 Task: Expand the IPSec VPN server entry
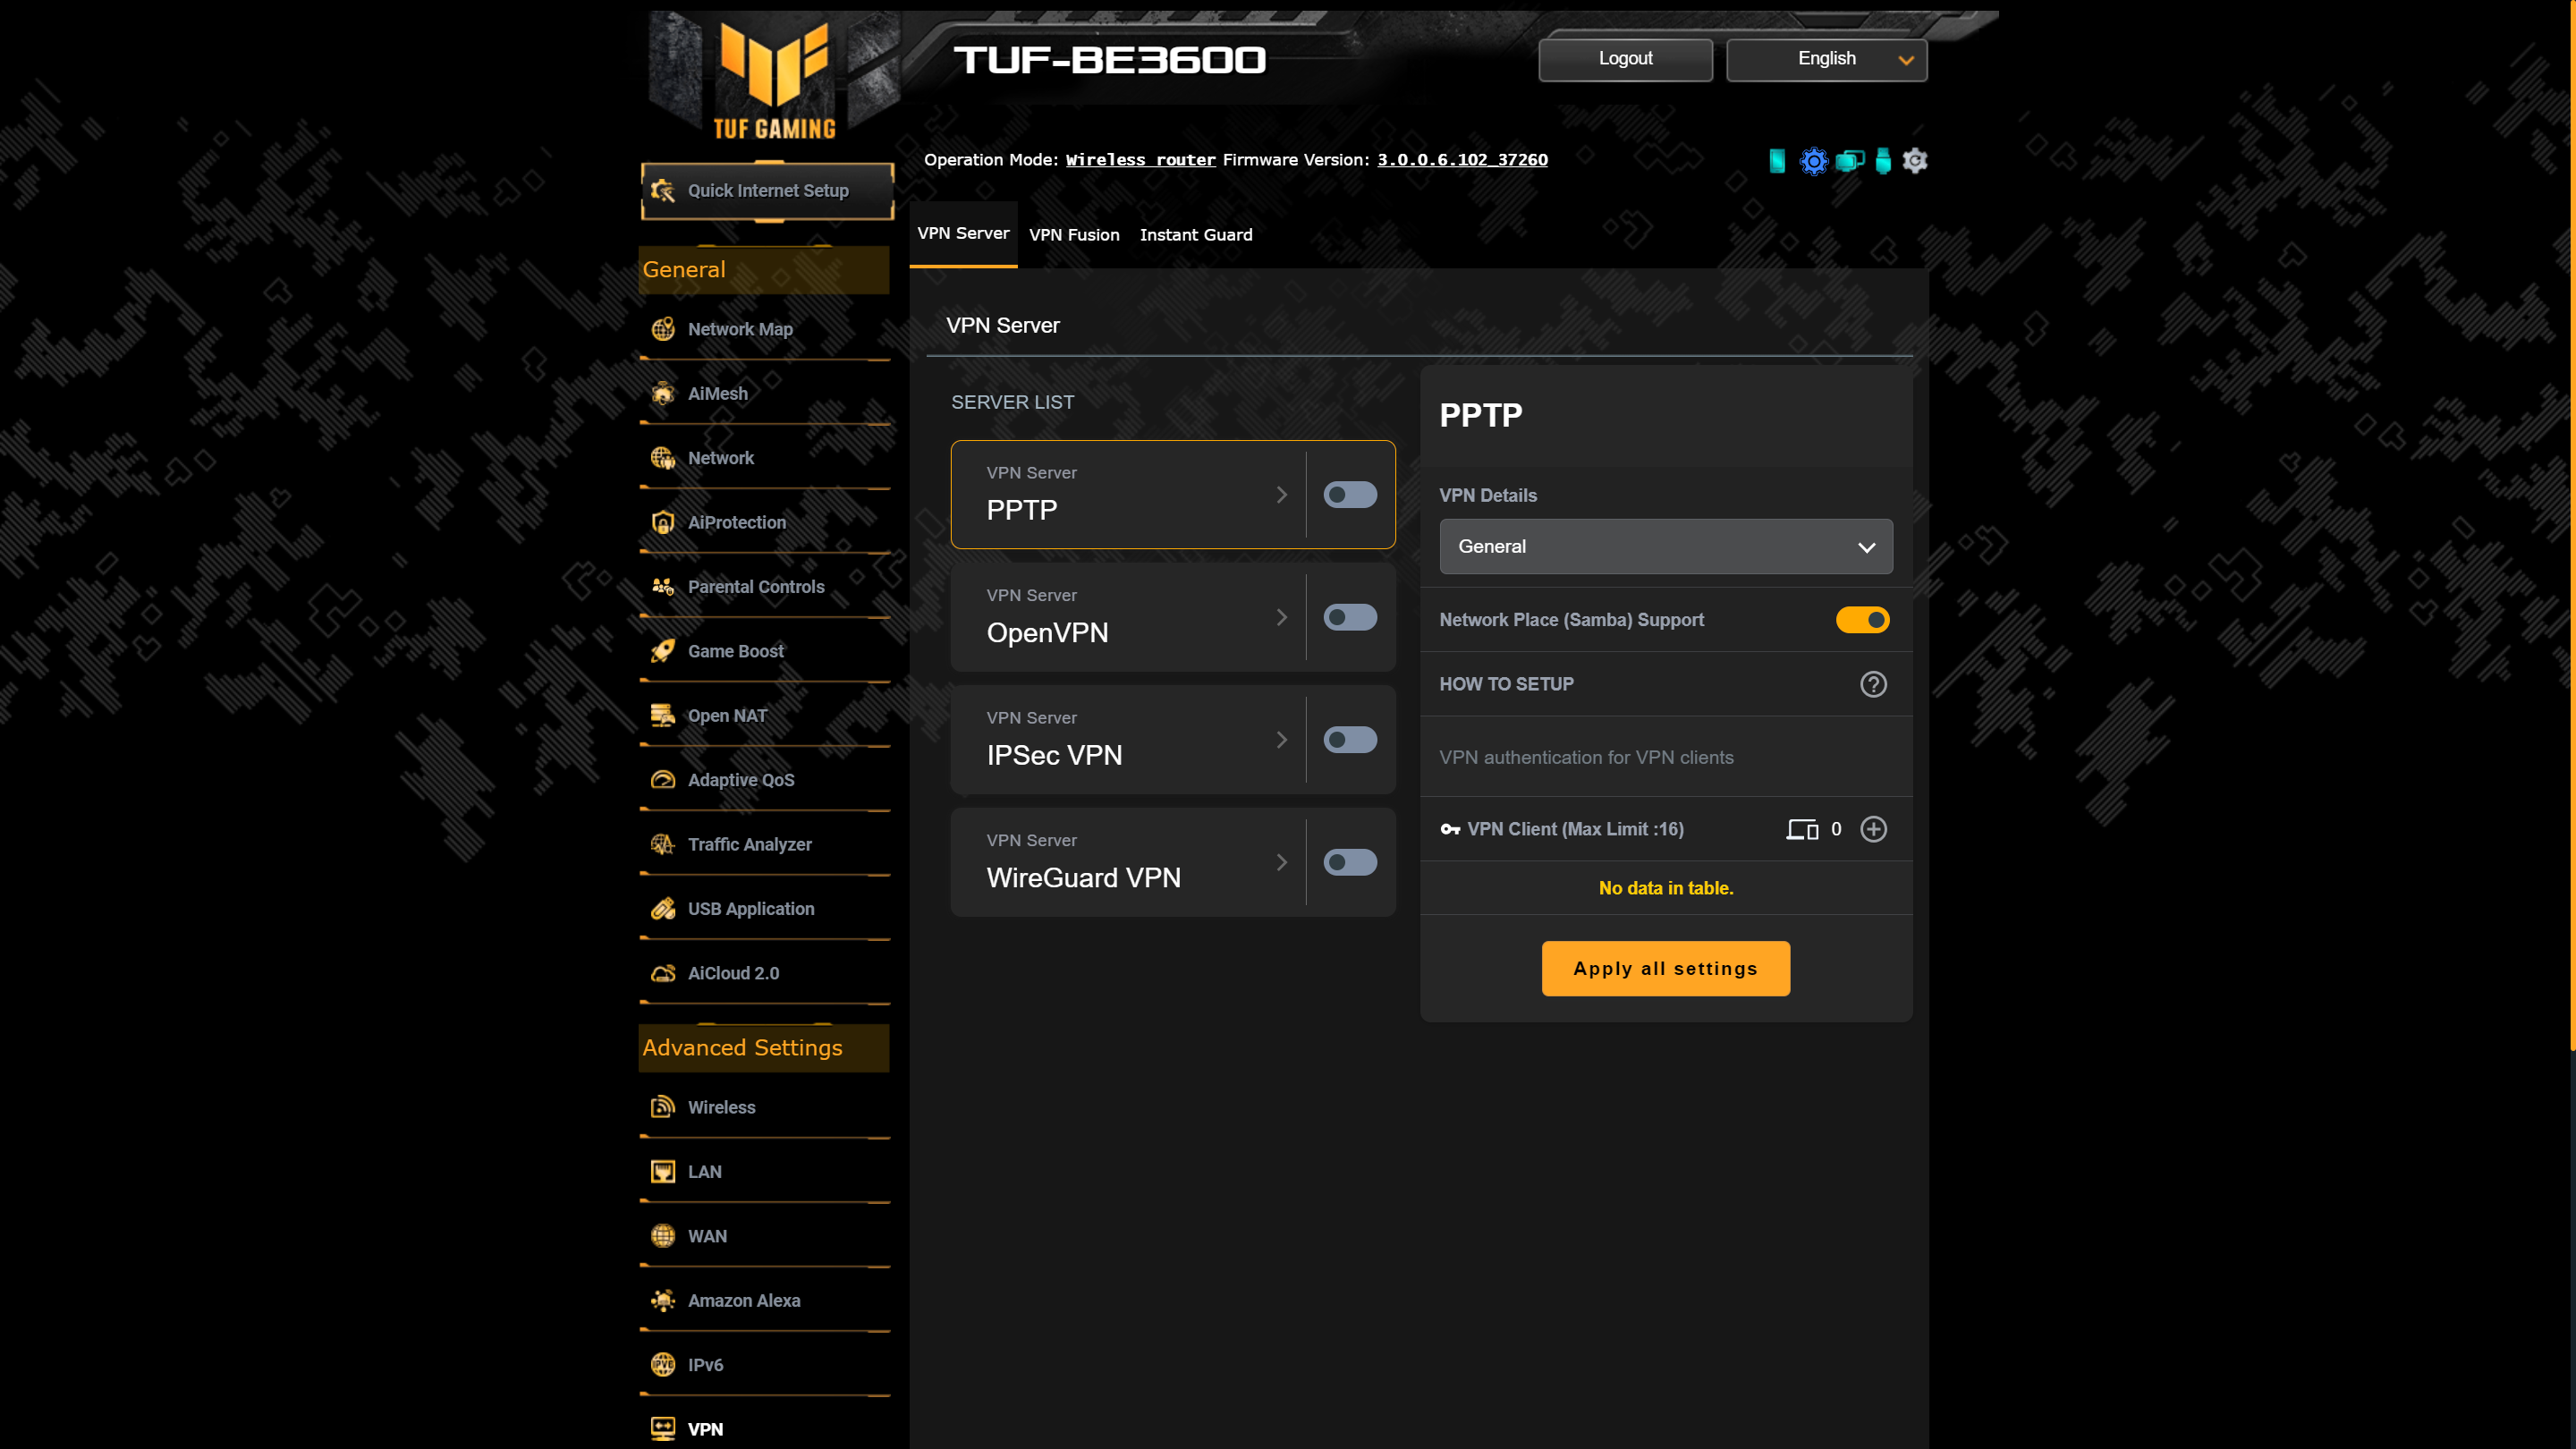click(x=1283, y=740)
